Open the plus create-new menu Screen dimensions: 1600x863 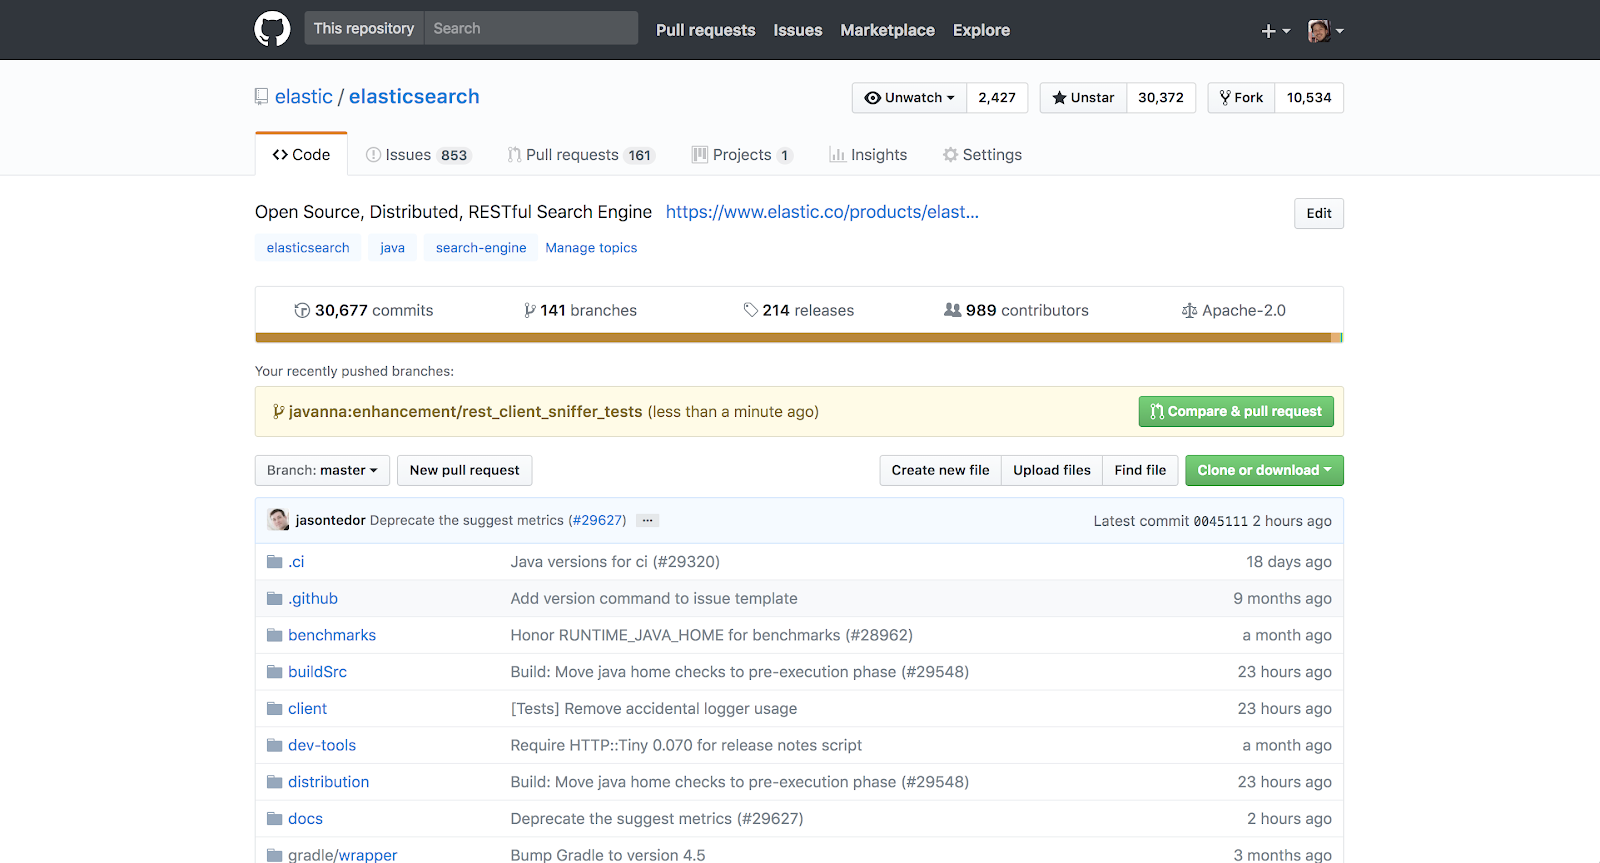[x=1275, y=31]
